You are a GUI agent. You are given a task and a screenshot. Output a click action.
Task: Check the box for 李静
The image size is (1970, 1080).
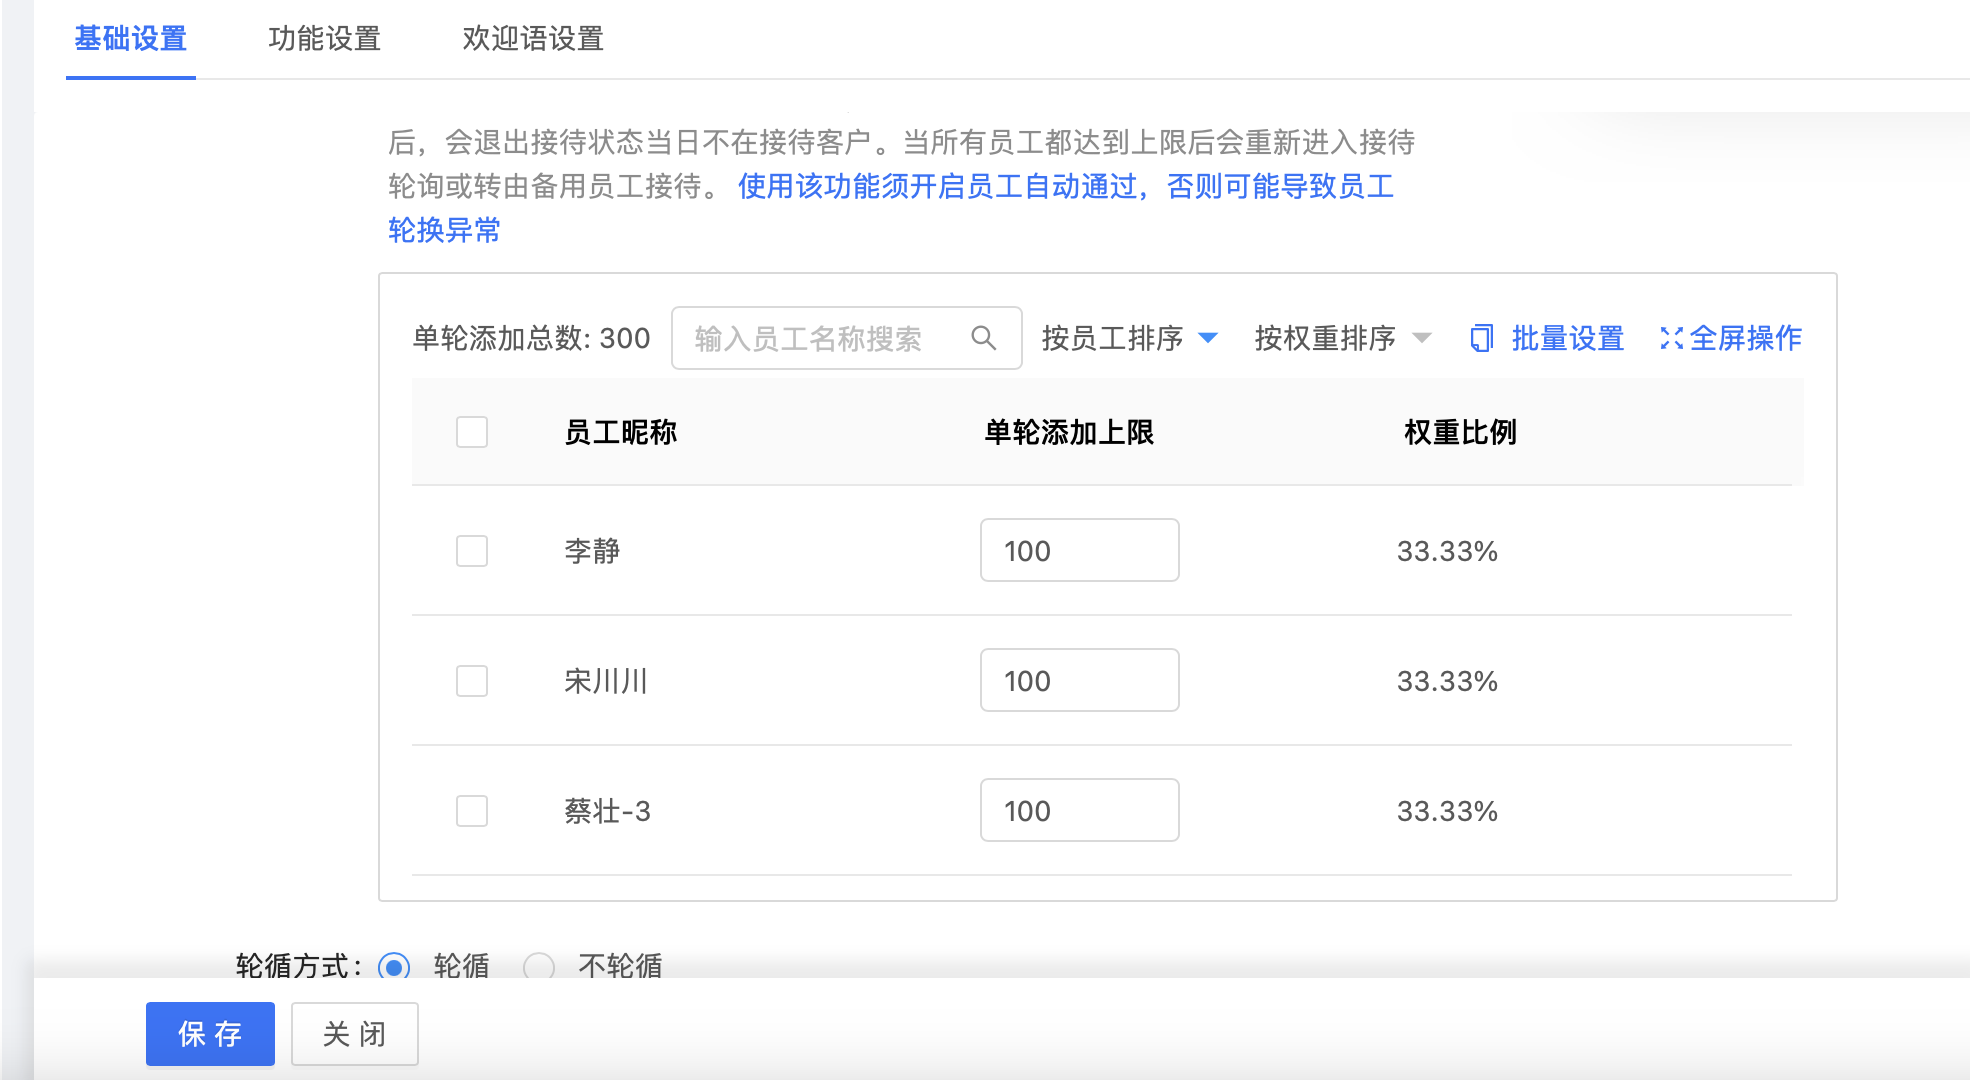tap(472, 551)
